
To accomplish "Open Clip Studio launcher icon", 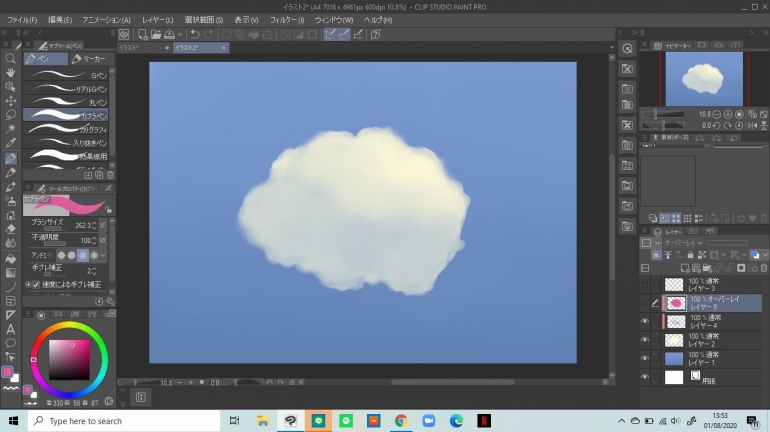I will pos(124,34).
